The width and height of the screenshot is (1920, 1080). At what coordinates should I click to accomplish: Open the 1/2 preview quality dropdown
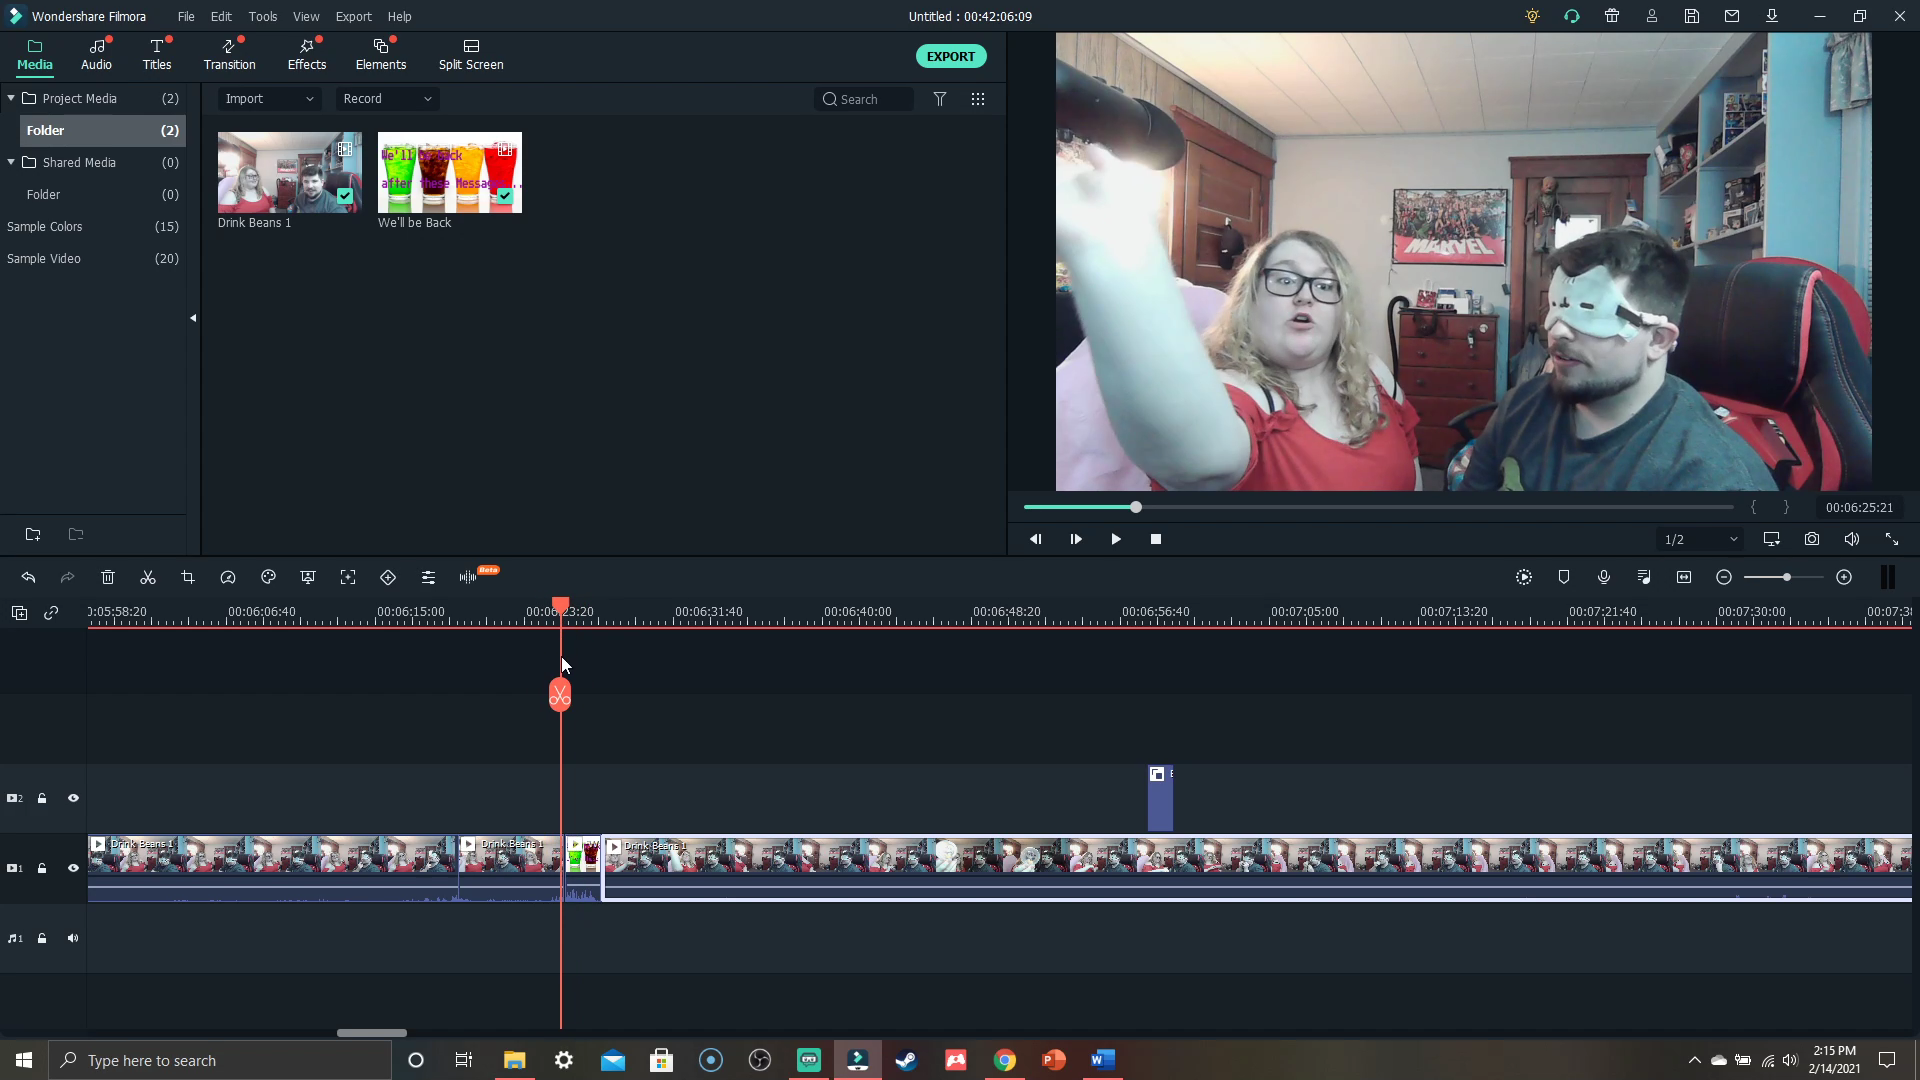pyautogui.click(x=1700, y=539)
